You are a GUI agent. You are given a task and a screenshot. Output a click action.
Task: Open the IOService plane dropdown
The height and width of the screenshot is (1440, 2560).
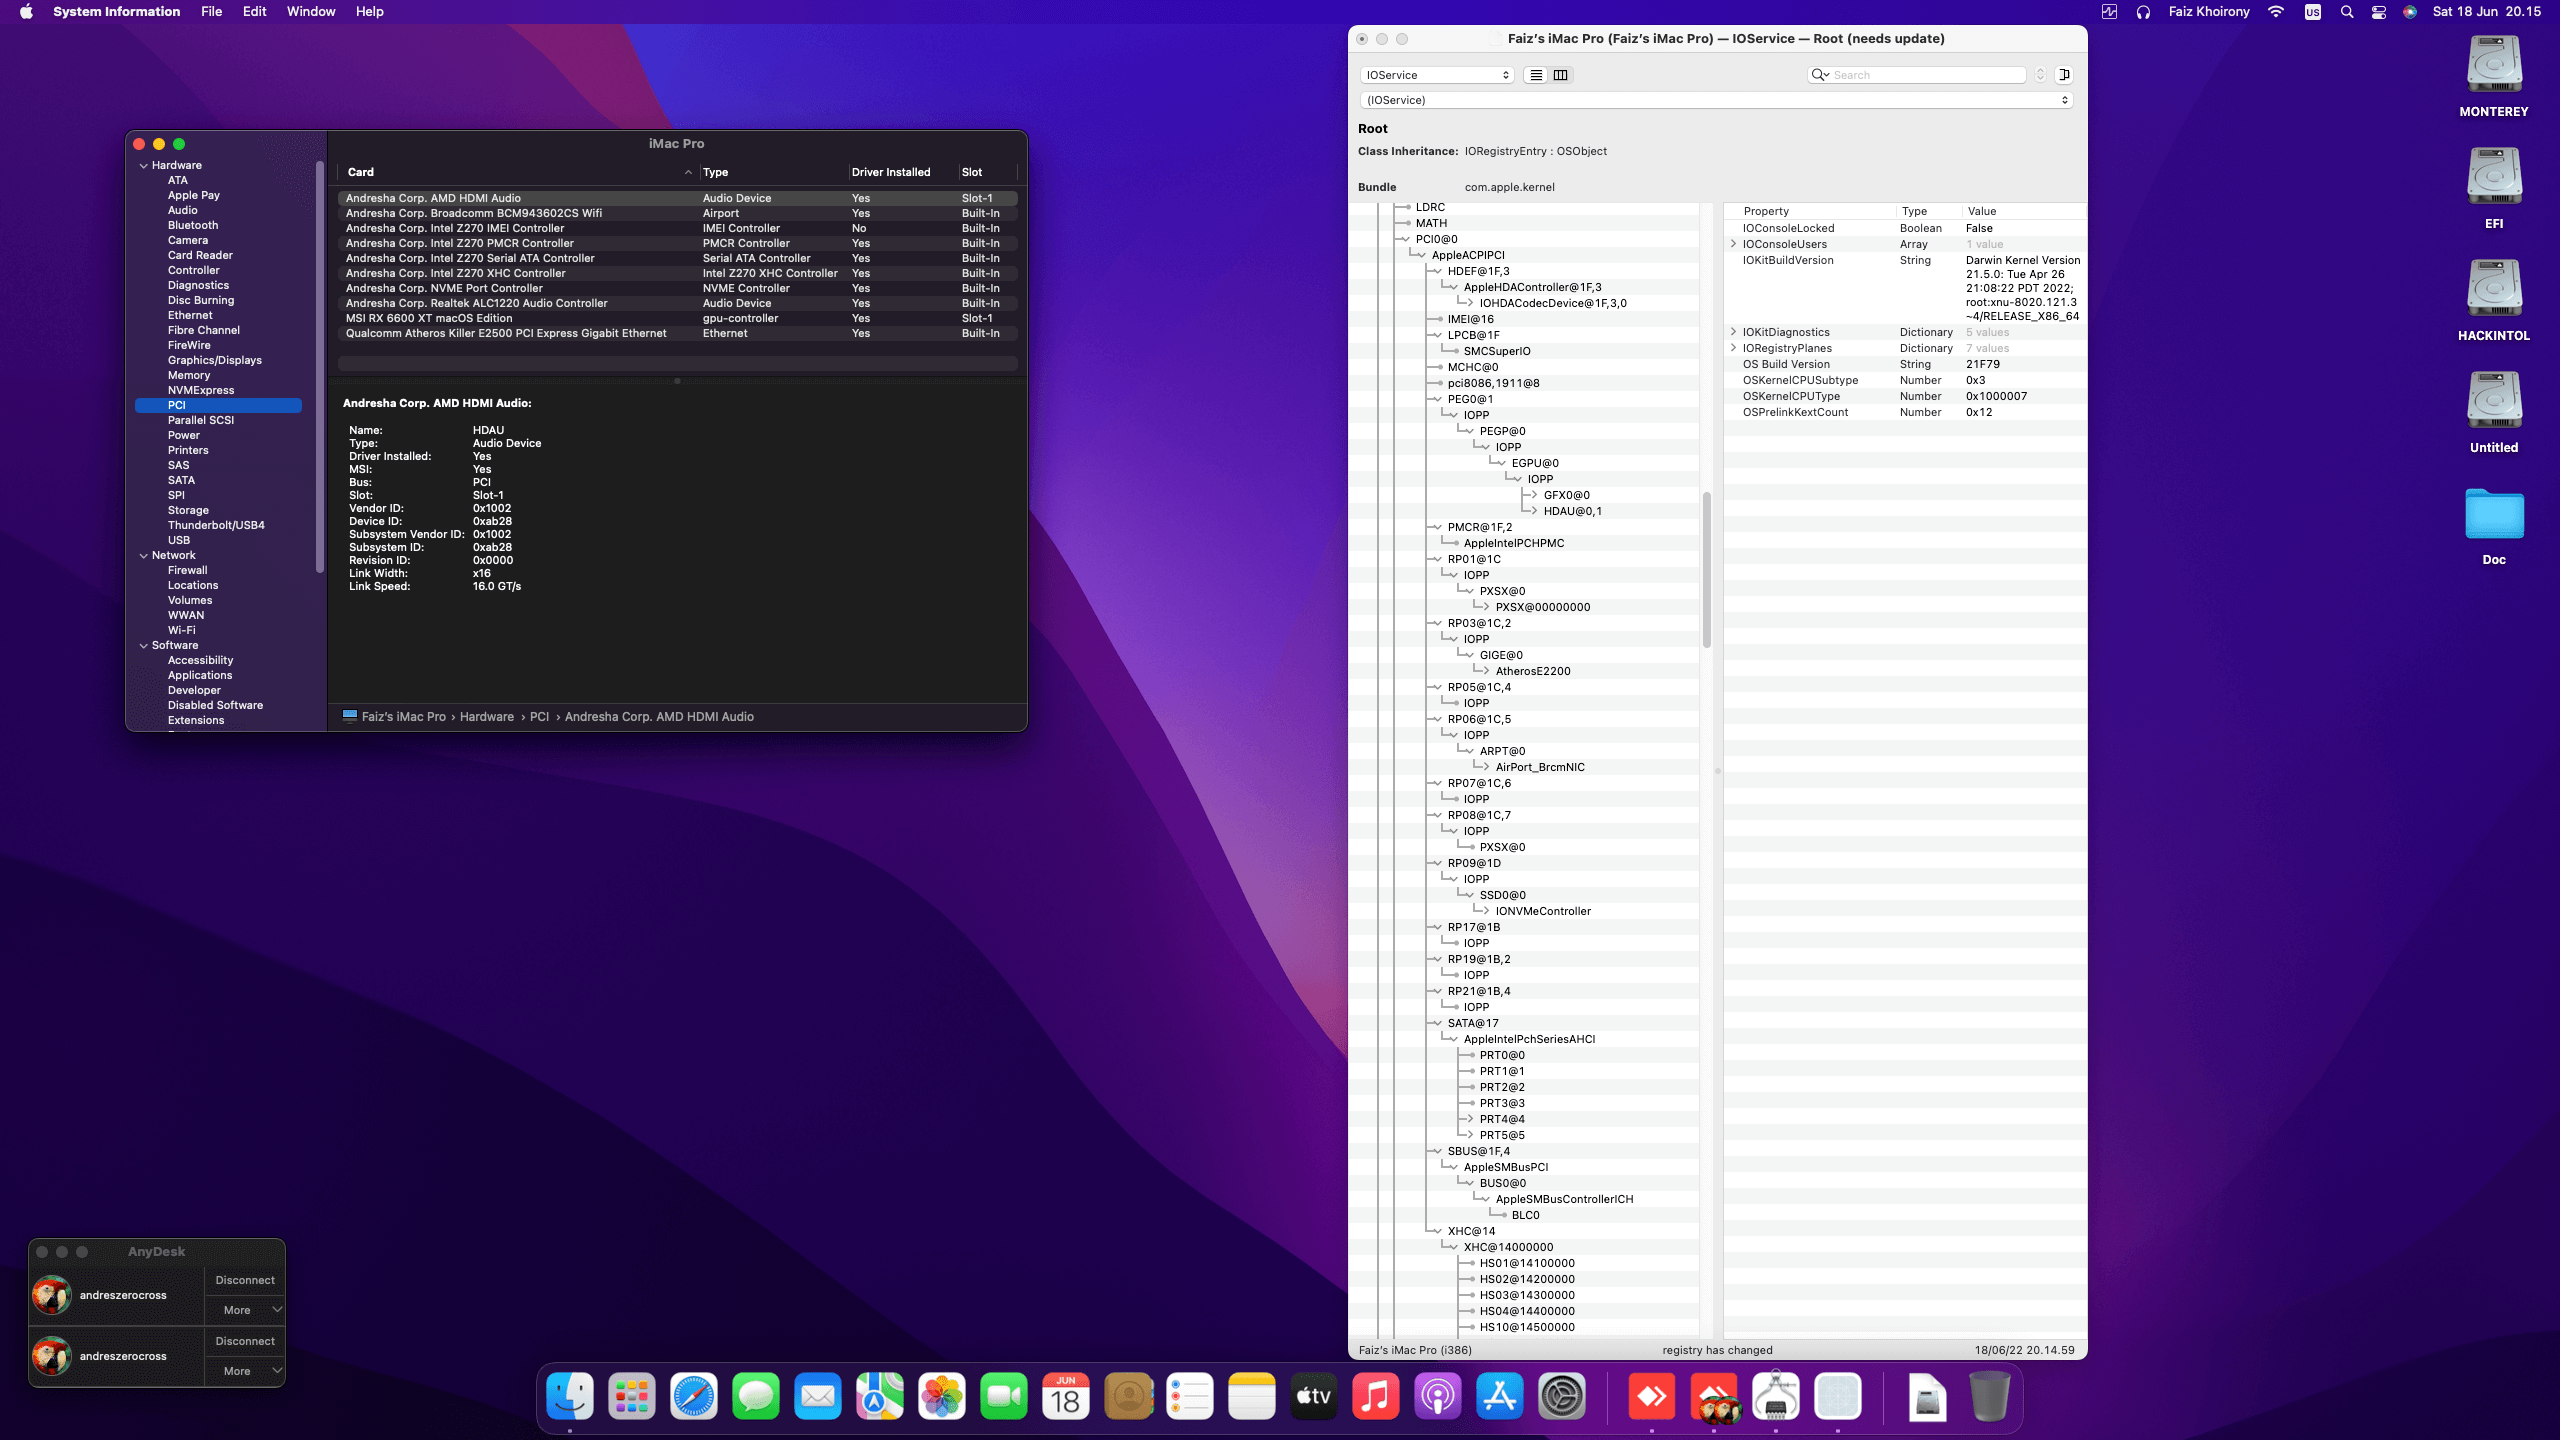coord(1437,75)
